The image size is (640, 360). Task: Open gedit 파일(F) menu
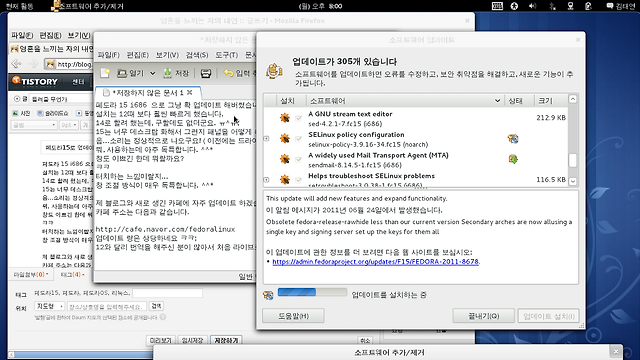(x=108, y=55)
